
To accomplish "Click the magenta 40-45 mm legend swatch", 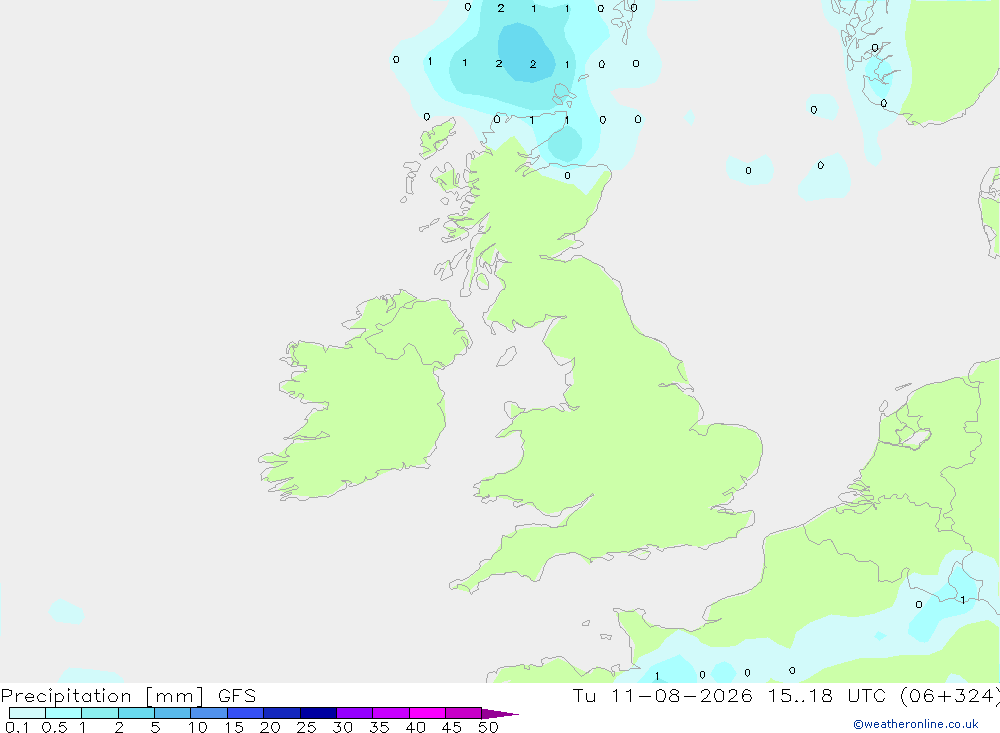I will tap(427, 713).
